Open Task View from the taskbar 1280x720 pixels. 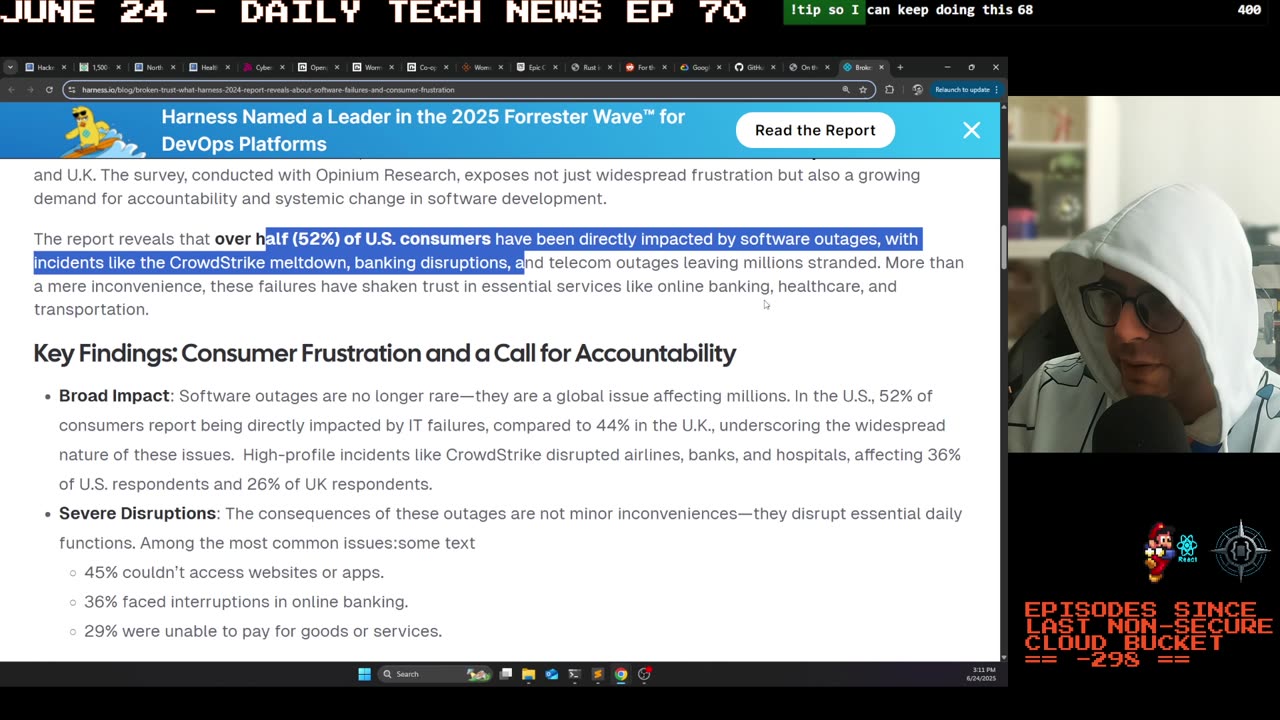(x=507, y=674)
